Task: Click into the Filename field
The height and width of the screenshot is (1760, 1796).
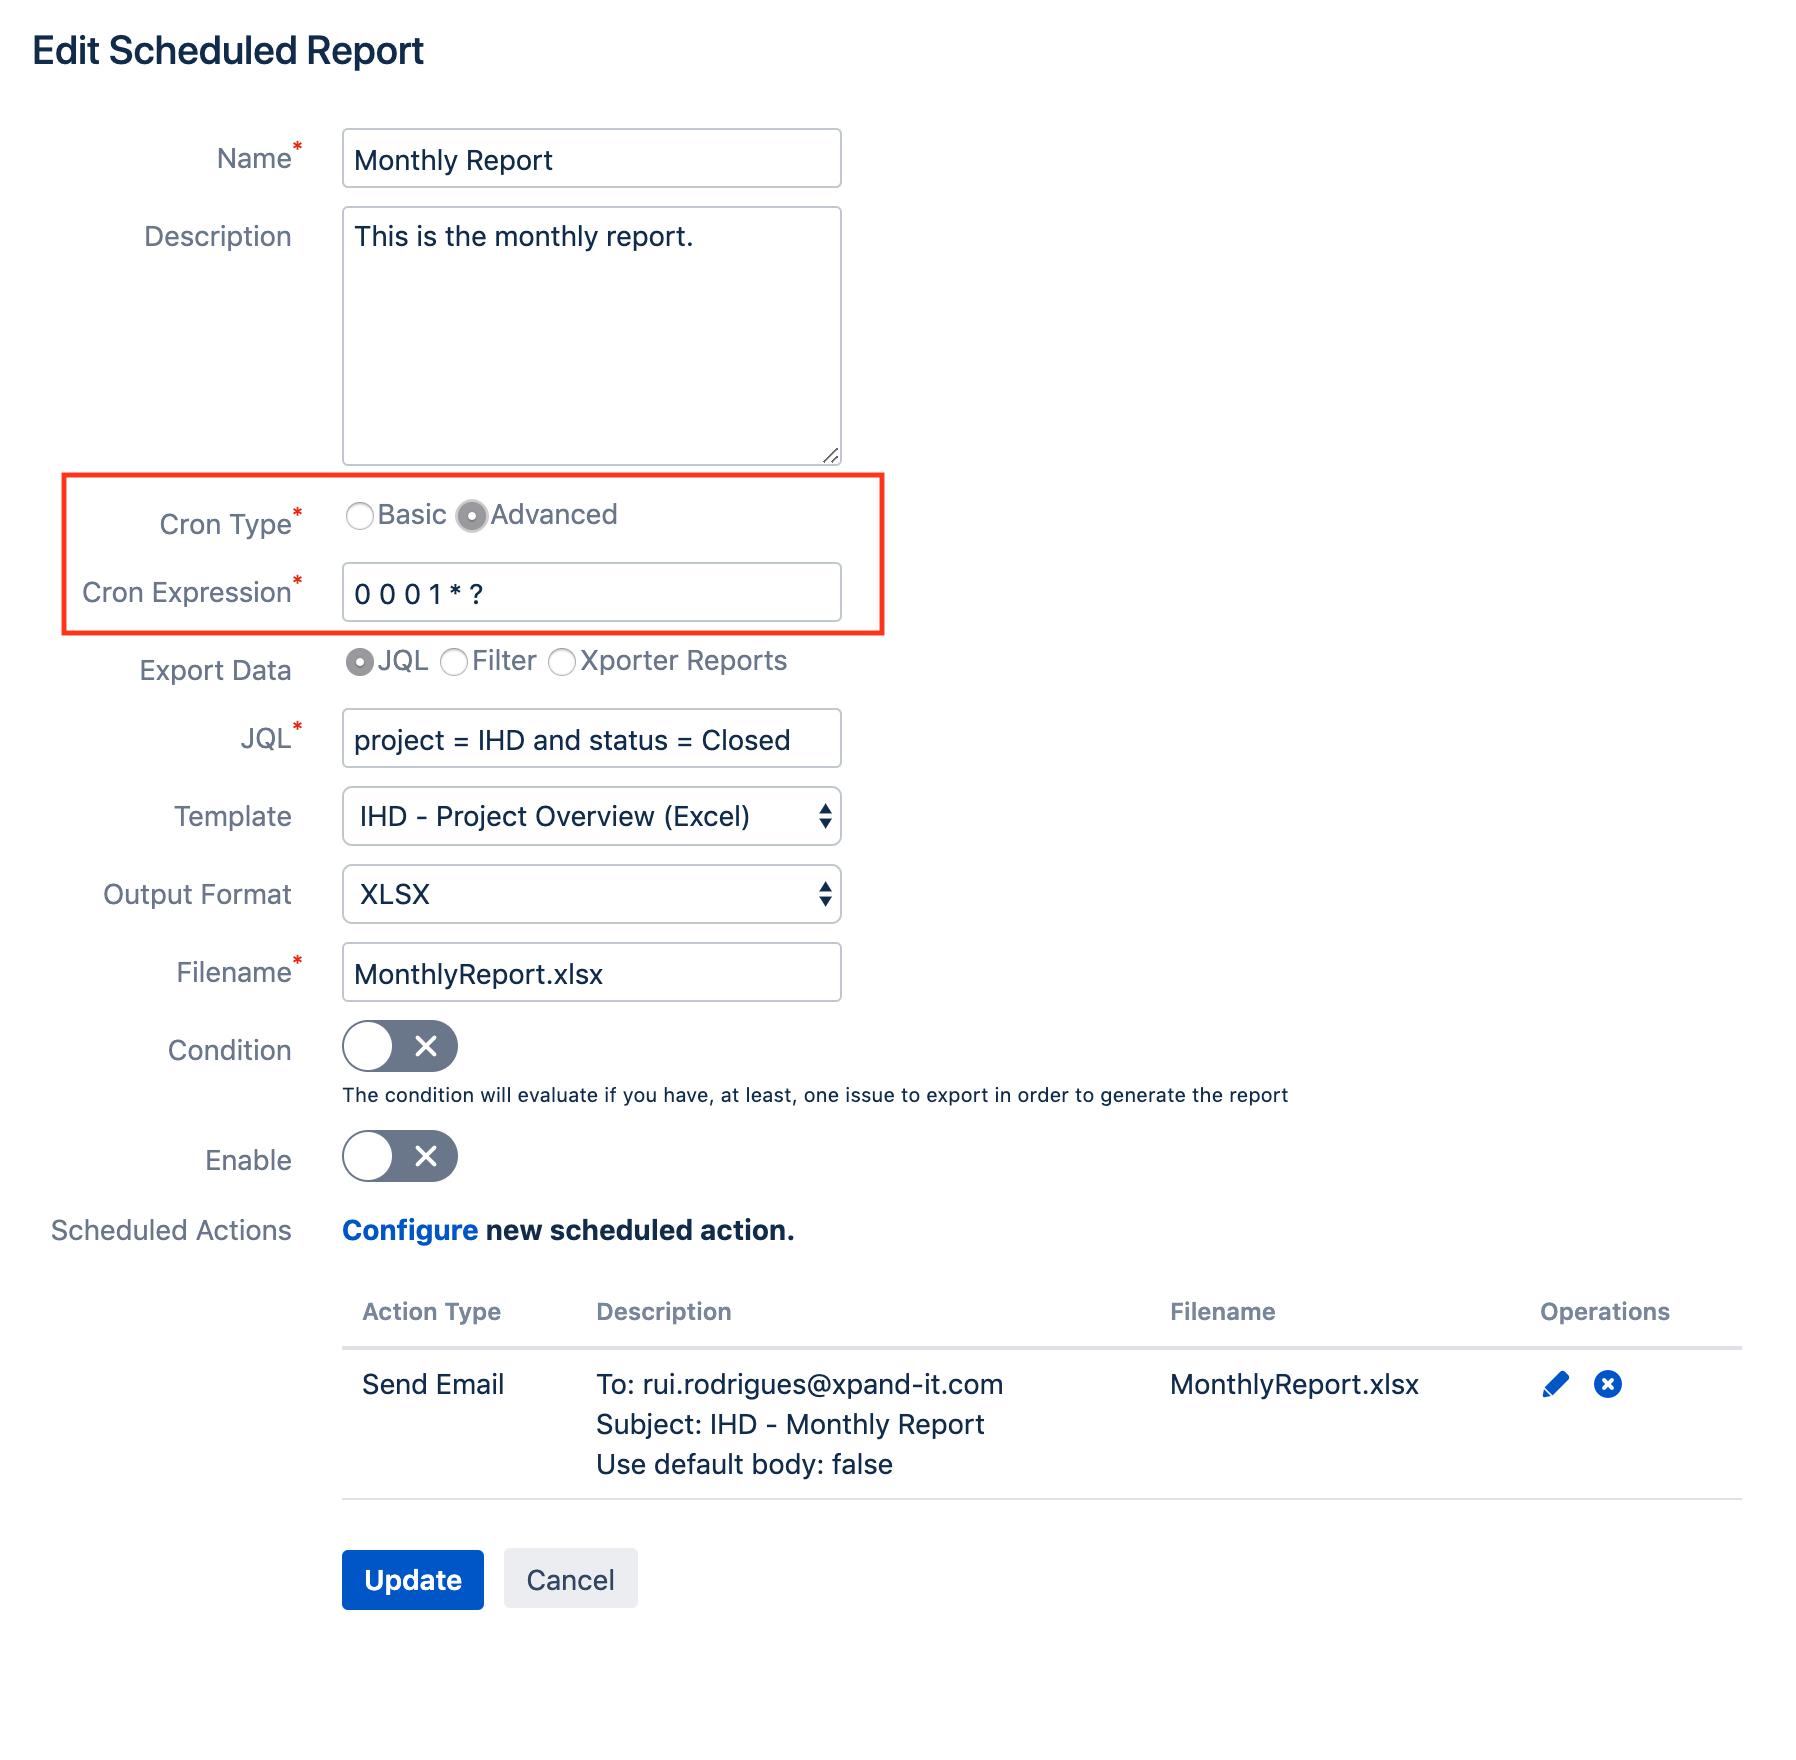Action: coord(591,973)
